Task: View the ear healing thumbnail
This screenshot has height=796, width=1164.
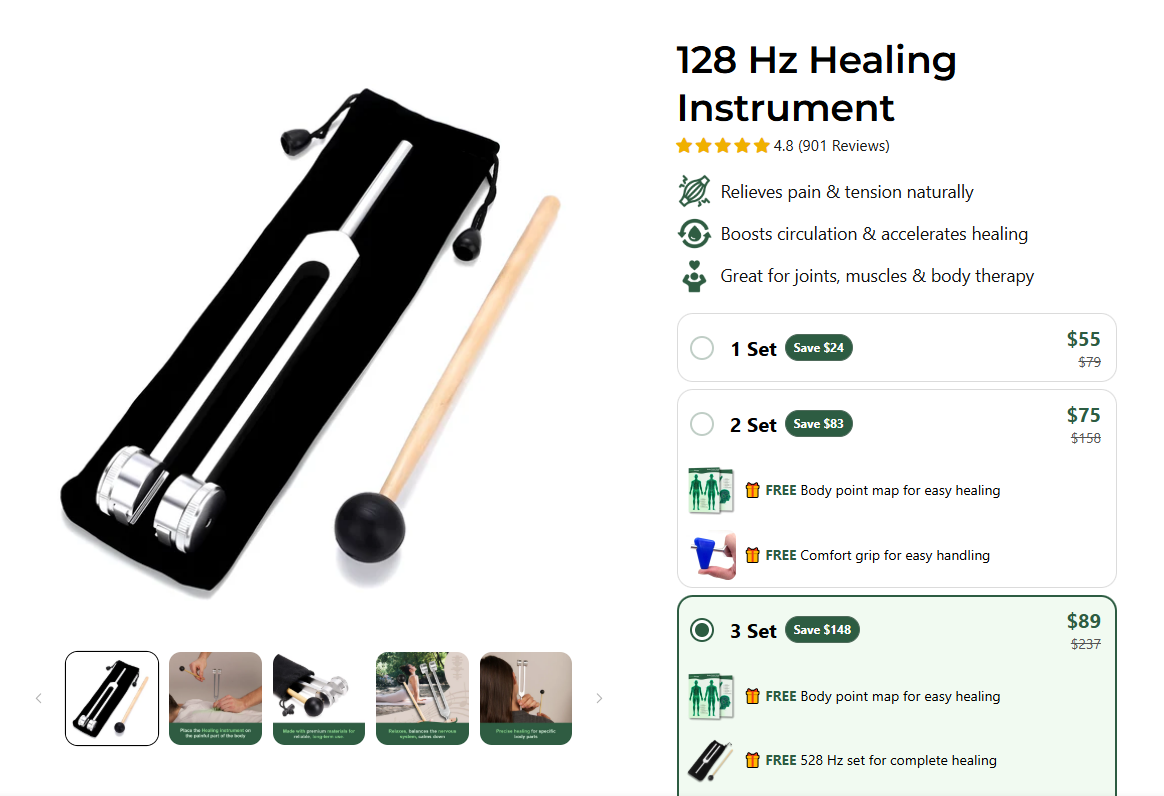Action: coord(526,698)
